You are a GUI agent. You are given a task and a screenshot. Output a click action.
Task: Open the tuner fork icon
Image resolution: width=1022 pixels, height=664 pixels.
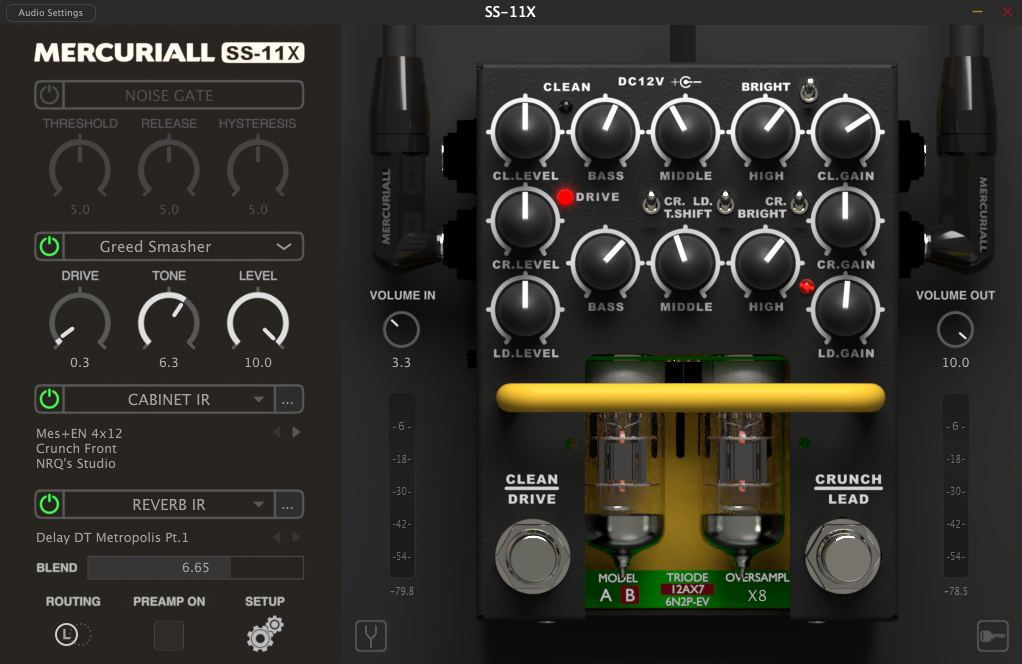[x=371, y=635]
